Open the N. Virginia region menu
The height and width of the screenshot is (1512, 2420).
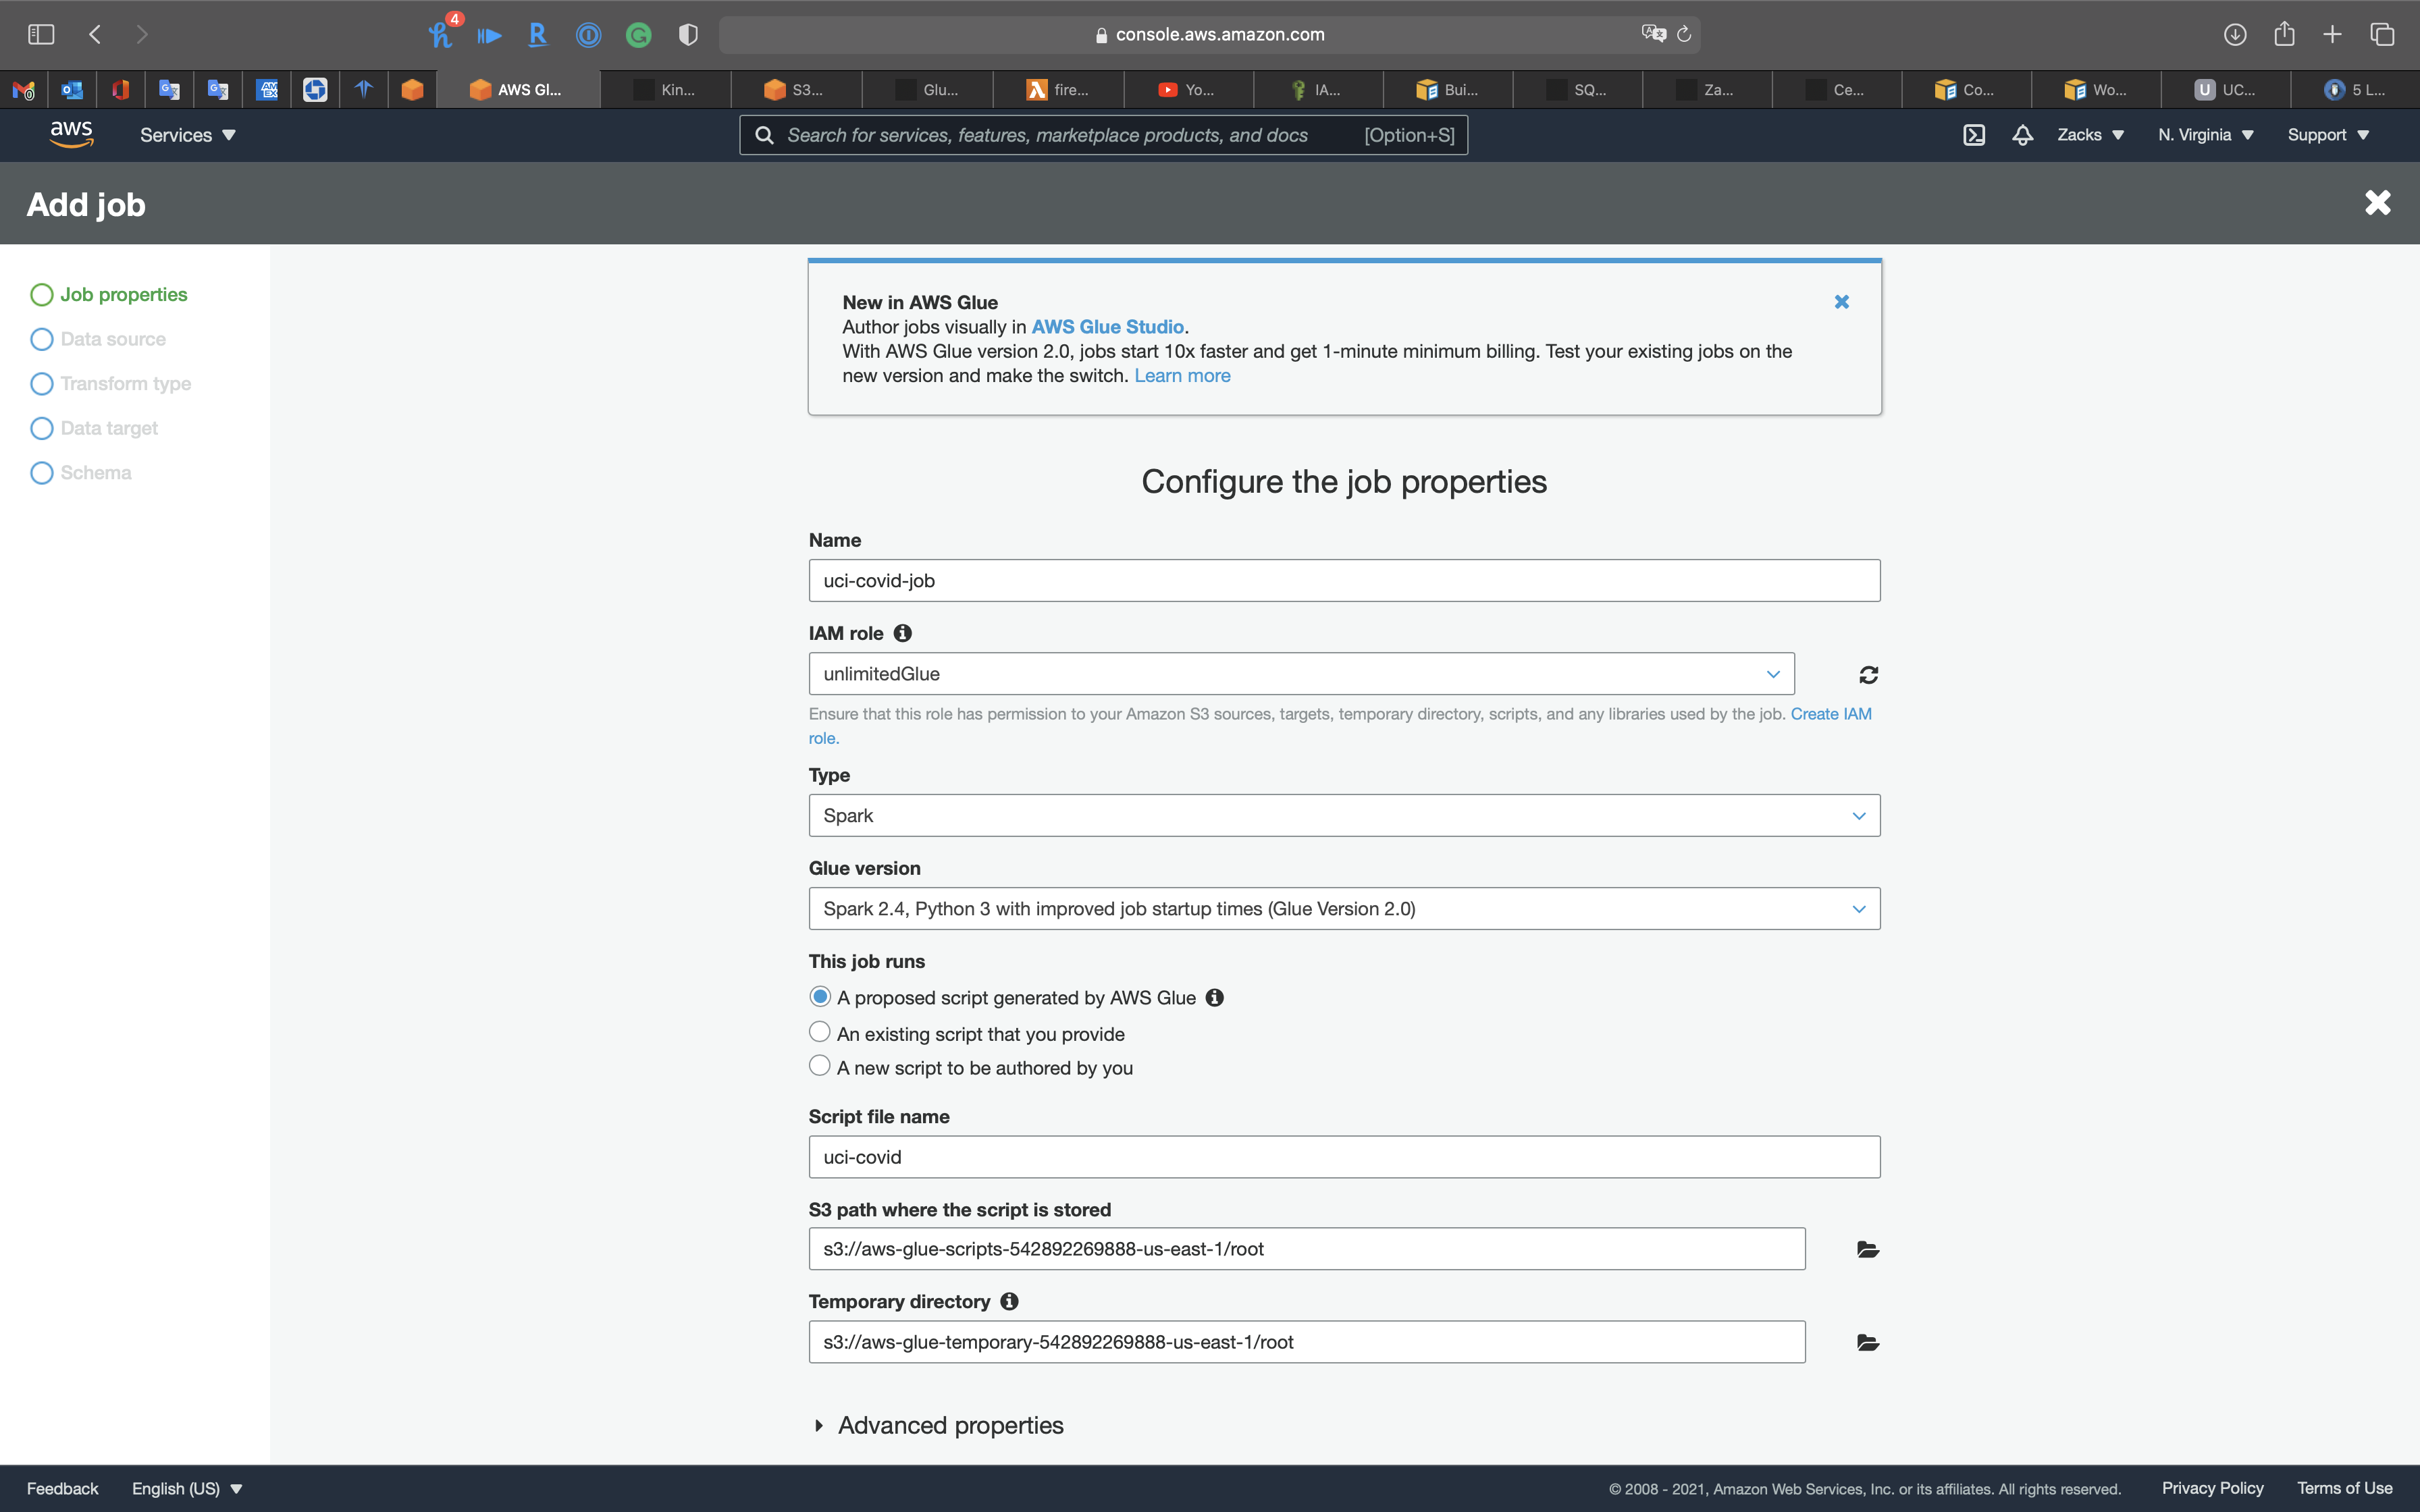(2205, 135)
